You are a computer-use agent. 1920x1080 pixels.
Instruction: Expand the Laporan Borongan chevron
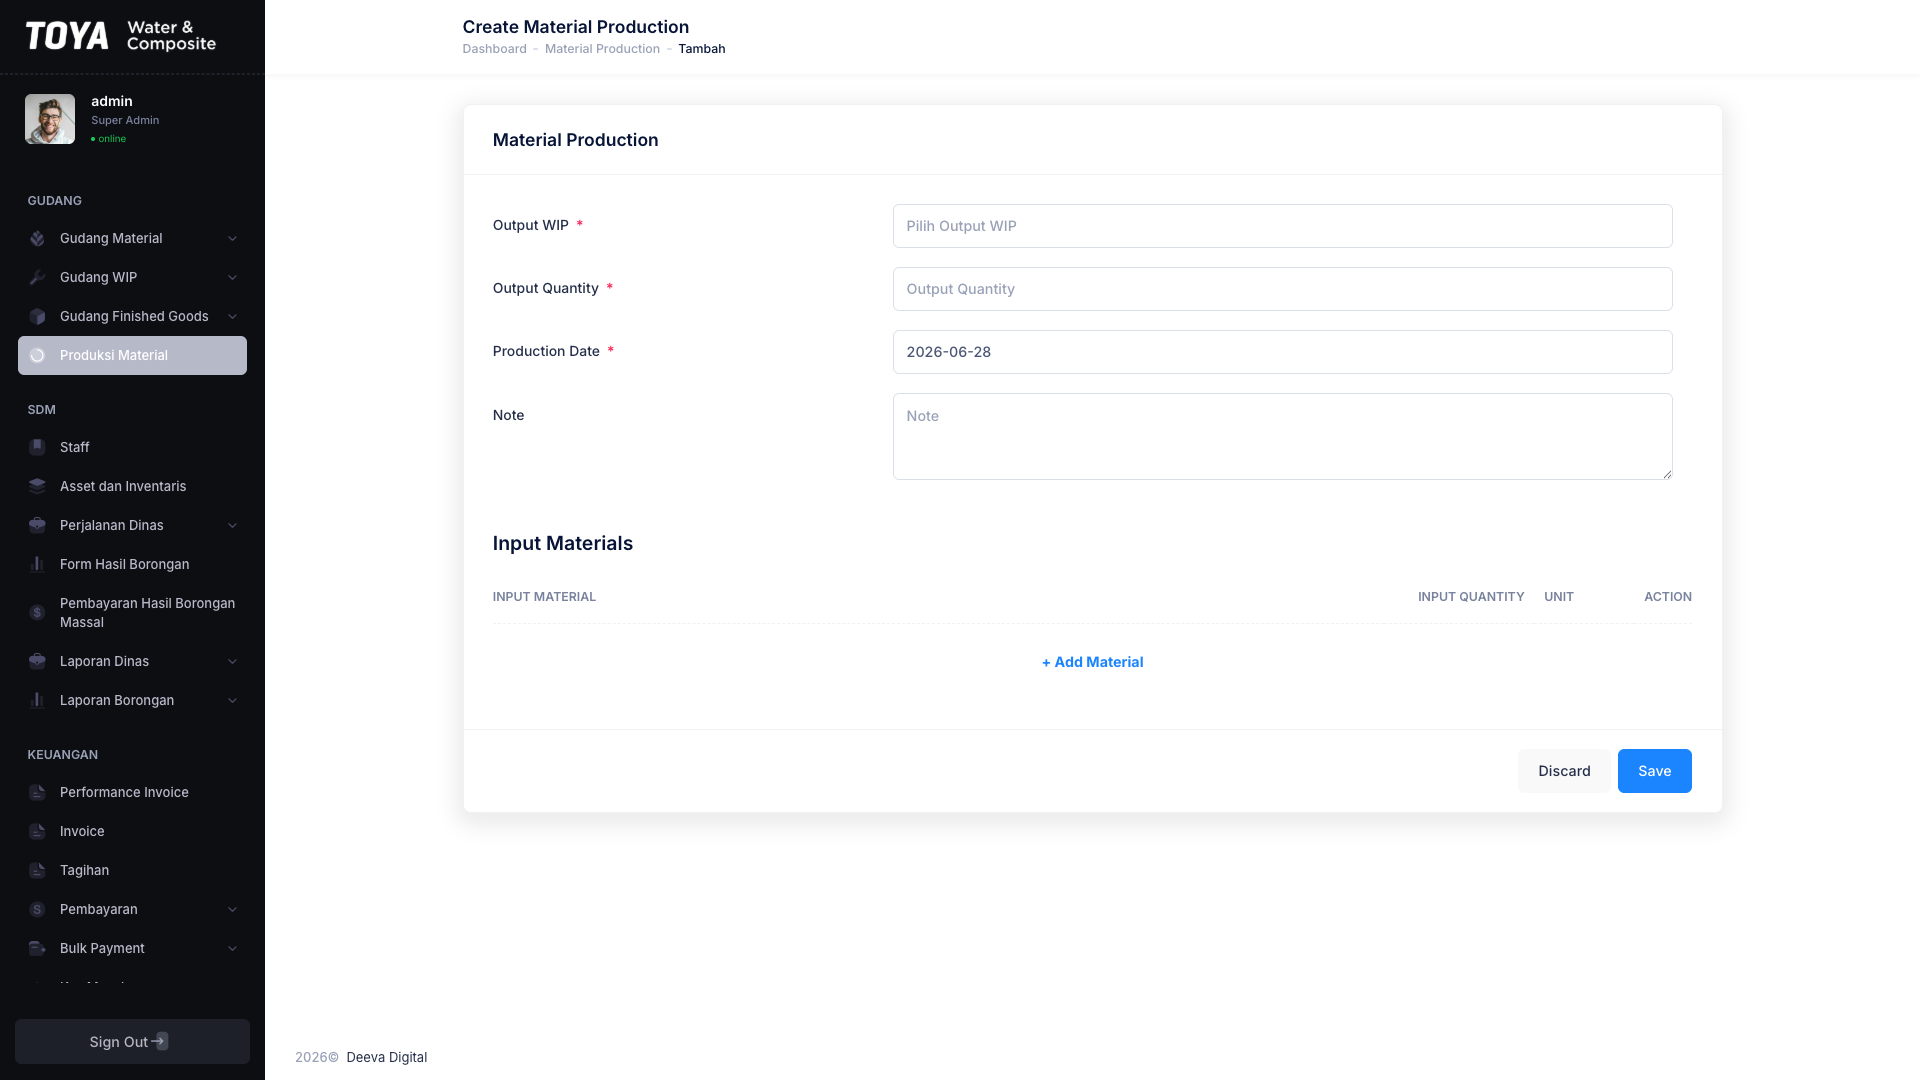point(232,700)
